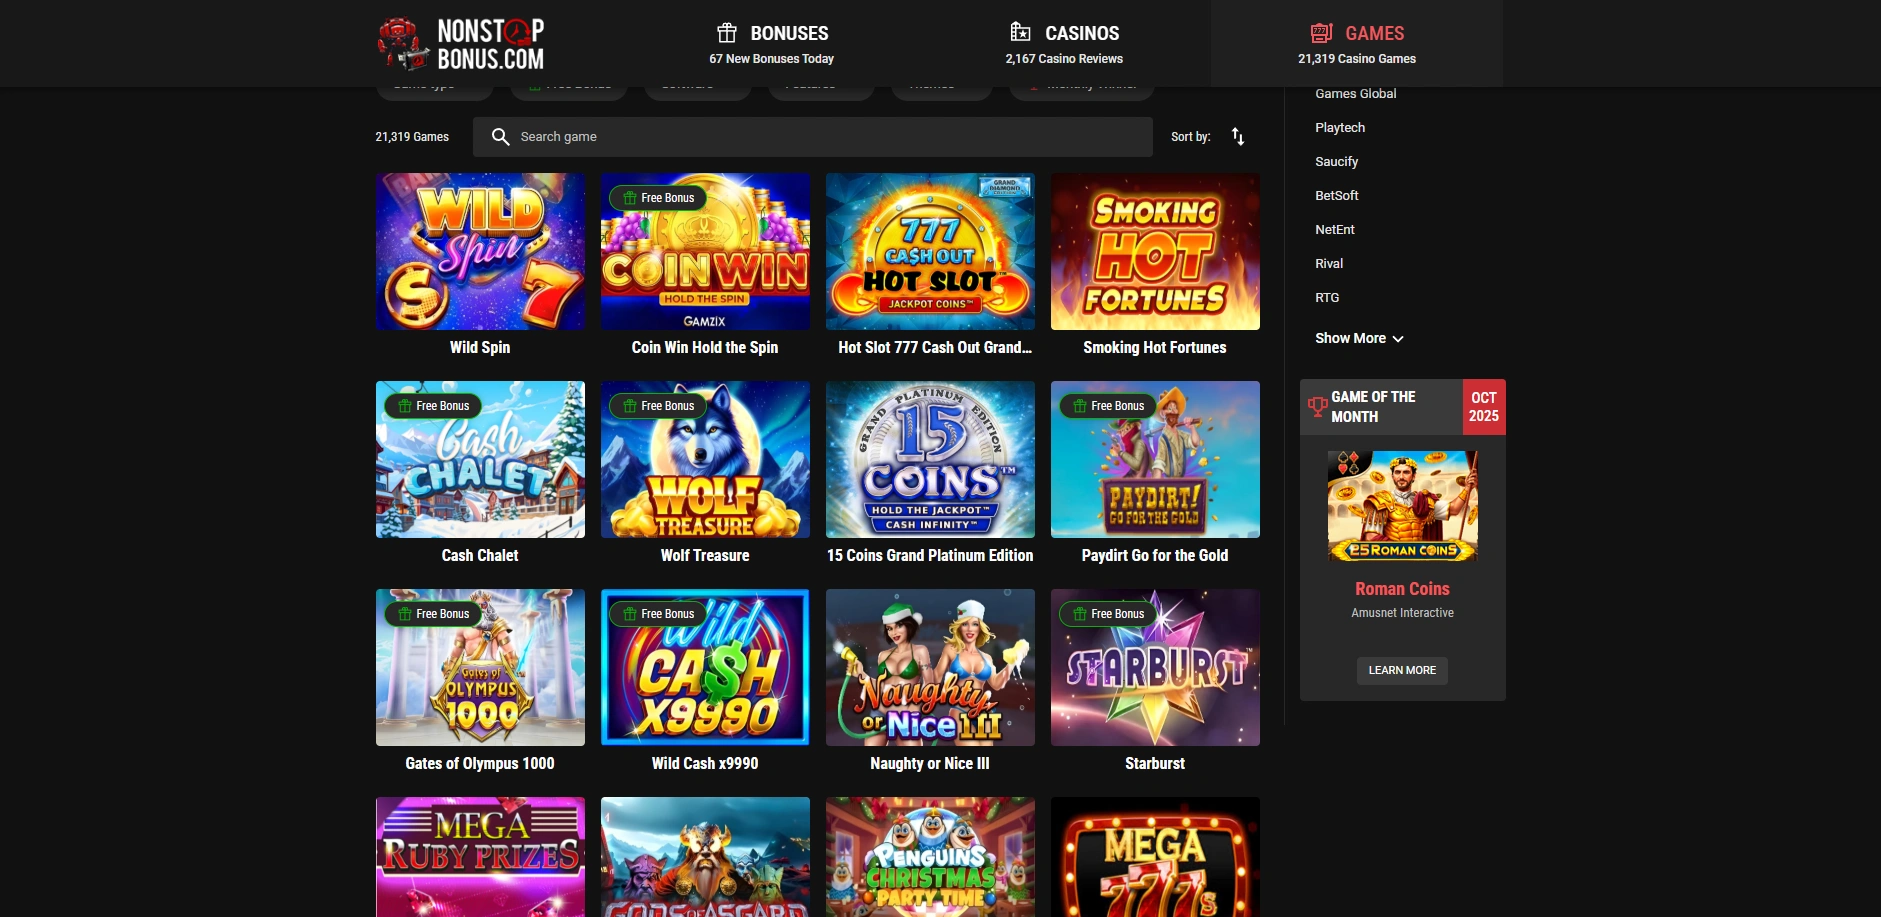Open Hot Slot 777 Cash Out thumbnail
Screen dimensions: 1881x917
930,251
